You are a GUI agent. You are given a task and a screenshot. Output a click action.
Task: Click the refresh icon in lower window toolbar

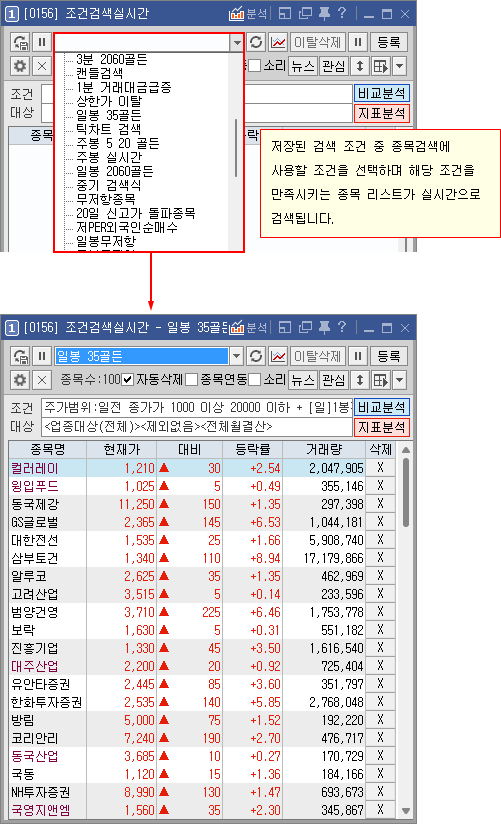pyautogui.click(x=256, y=356)
